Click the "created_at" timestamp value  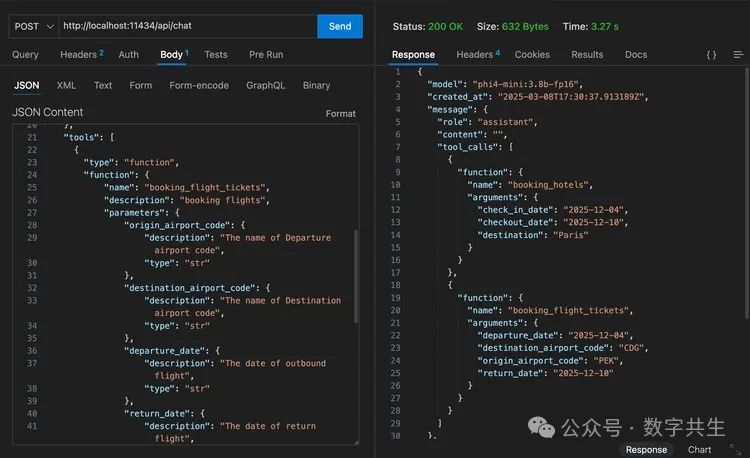point(572,97)
